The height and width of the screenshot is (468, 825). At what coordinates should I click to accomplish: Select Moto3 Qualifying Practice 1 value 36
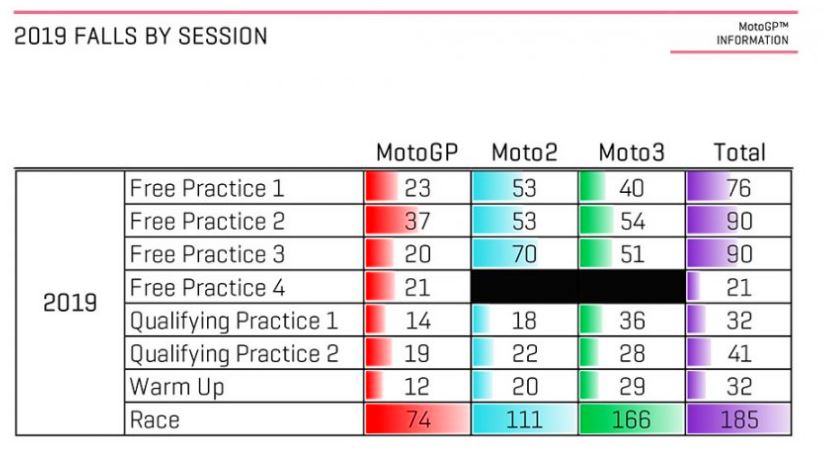(632, 321)
